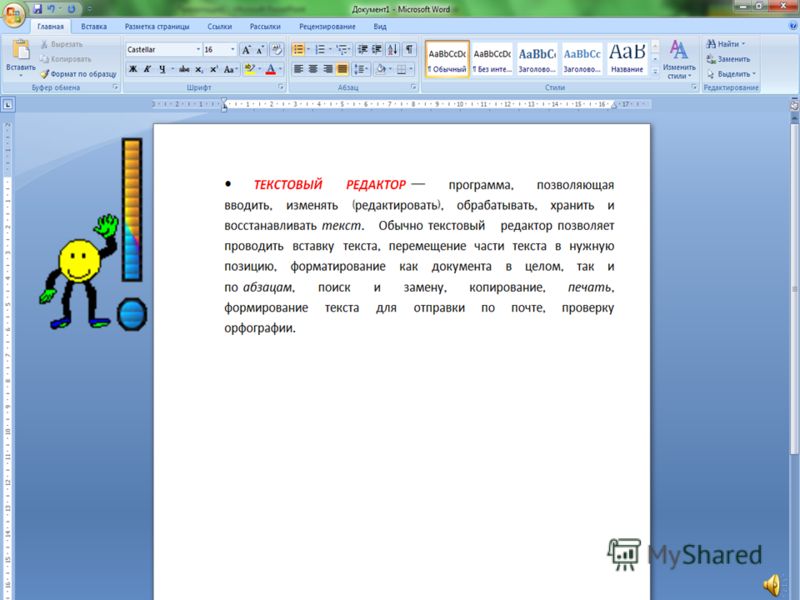800x600 pixels.
Task: Switch to the Главная tab
Action: (50, 27)
